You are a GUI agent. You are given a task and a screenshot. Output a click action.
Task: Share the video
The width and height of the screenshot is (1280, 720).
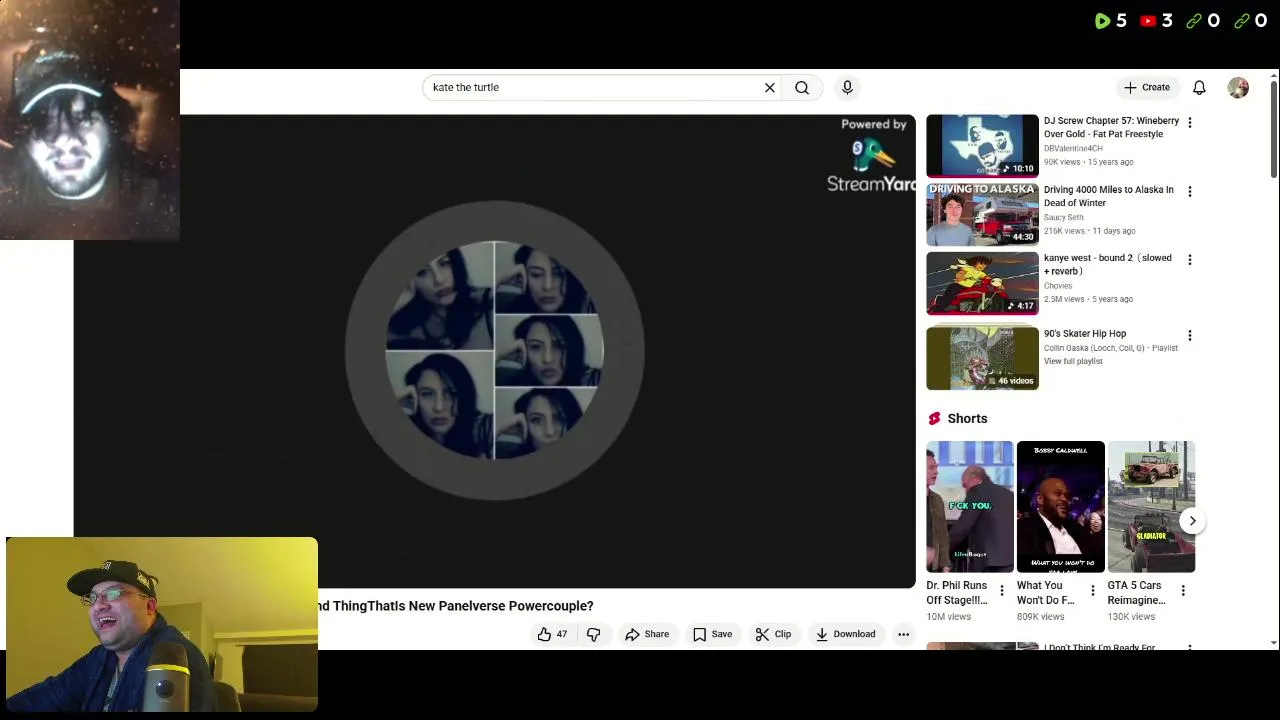coord(647,634)
